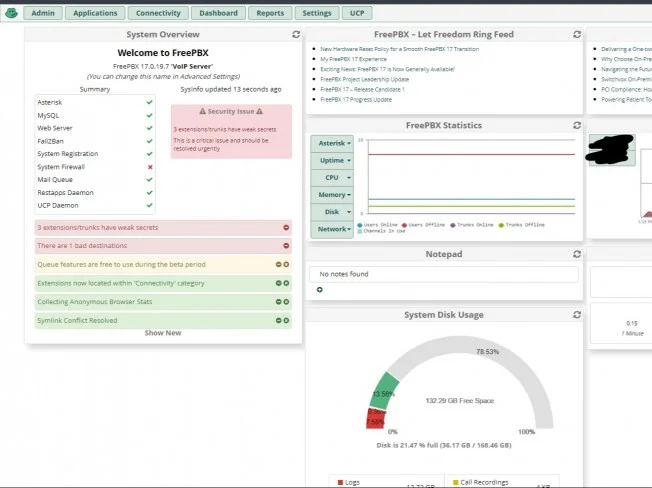
Task: Refresh the Let Freedom Ring Feed panel
Action: (x=576, y=34)
